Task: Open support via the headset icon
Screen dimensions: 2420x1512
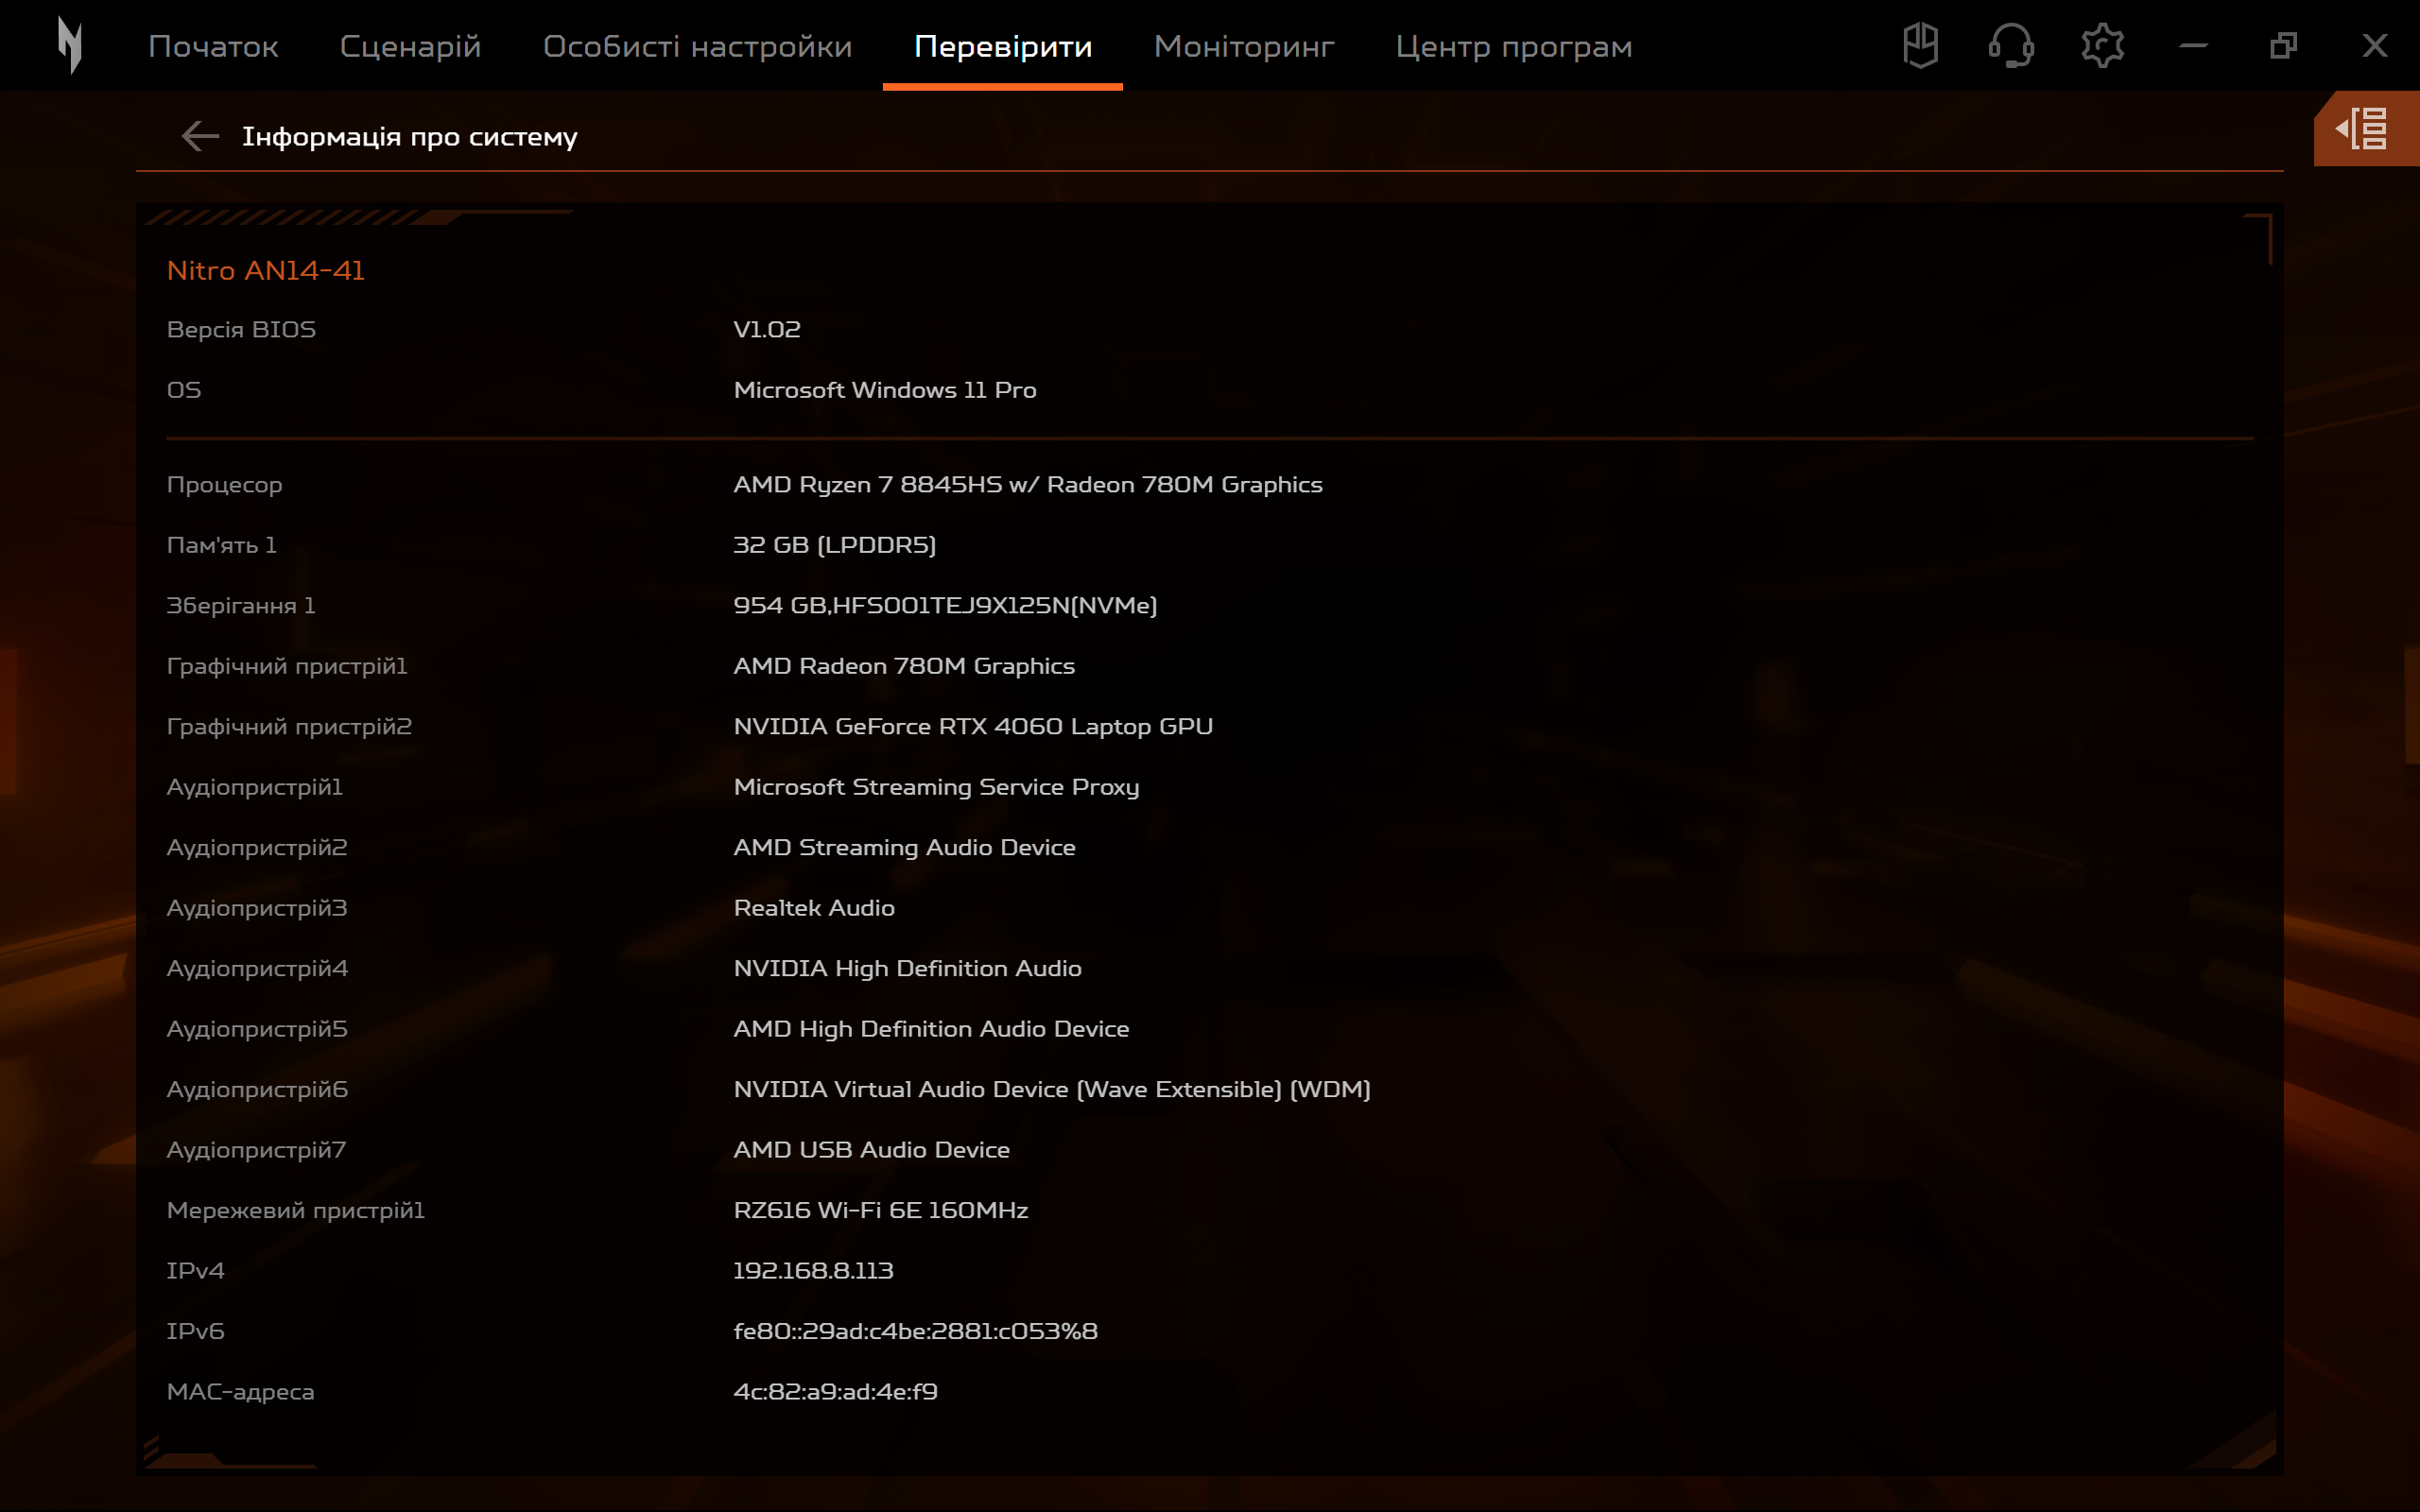Action: click(x=2011, y=44)
